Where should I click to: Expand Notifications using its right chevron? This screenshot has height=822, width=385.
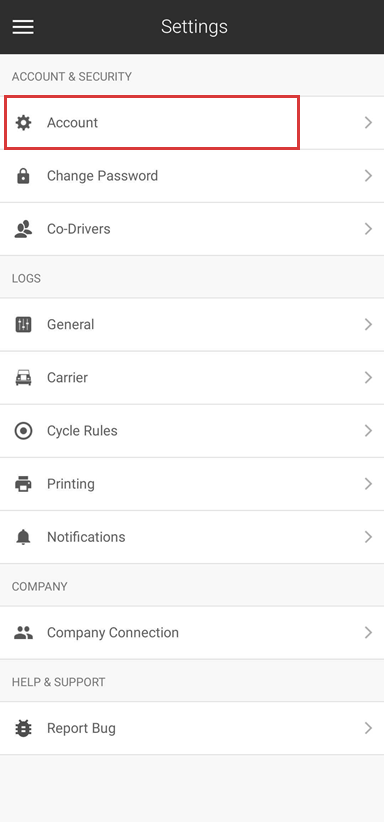[368, 537]
